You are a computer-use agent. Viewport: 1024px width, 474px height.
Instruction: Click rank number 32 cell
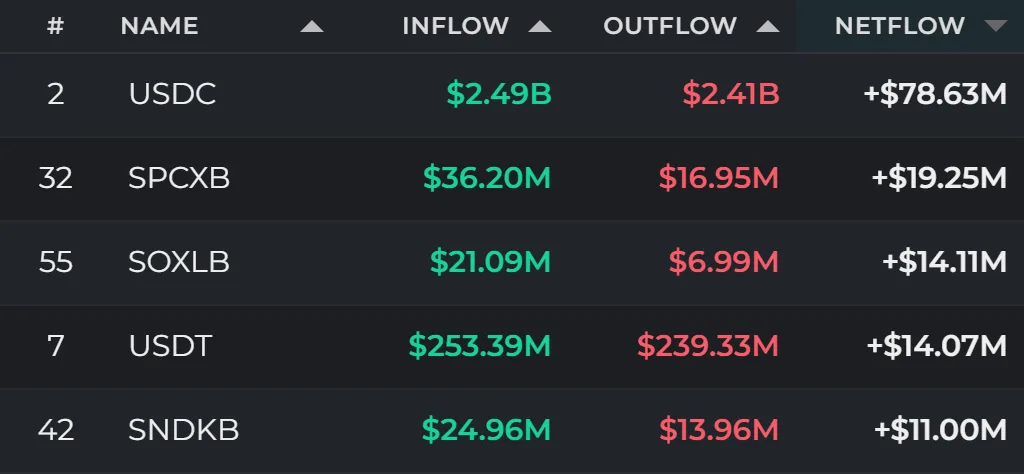point(56,178)
